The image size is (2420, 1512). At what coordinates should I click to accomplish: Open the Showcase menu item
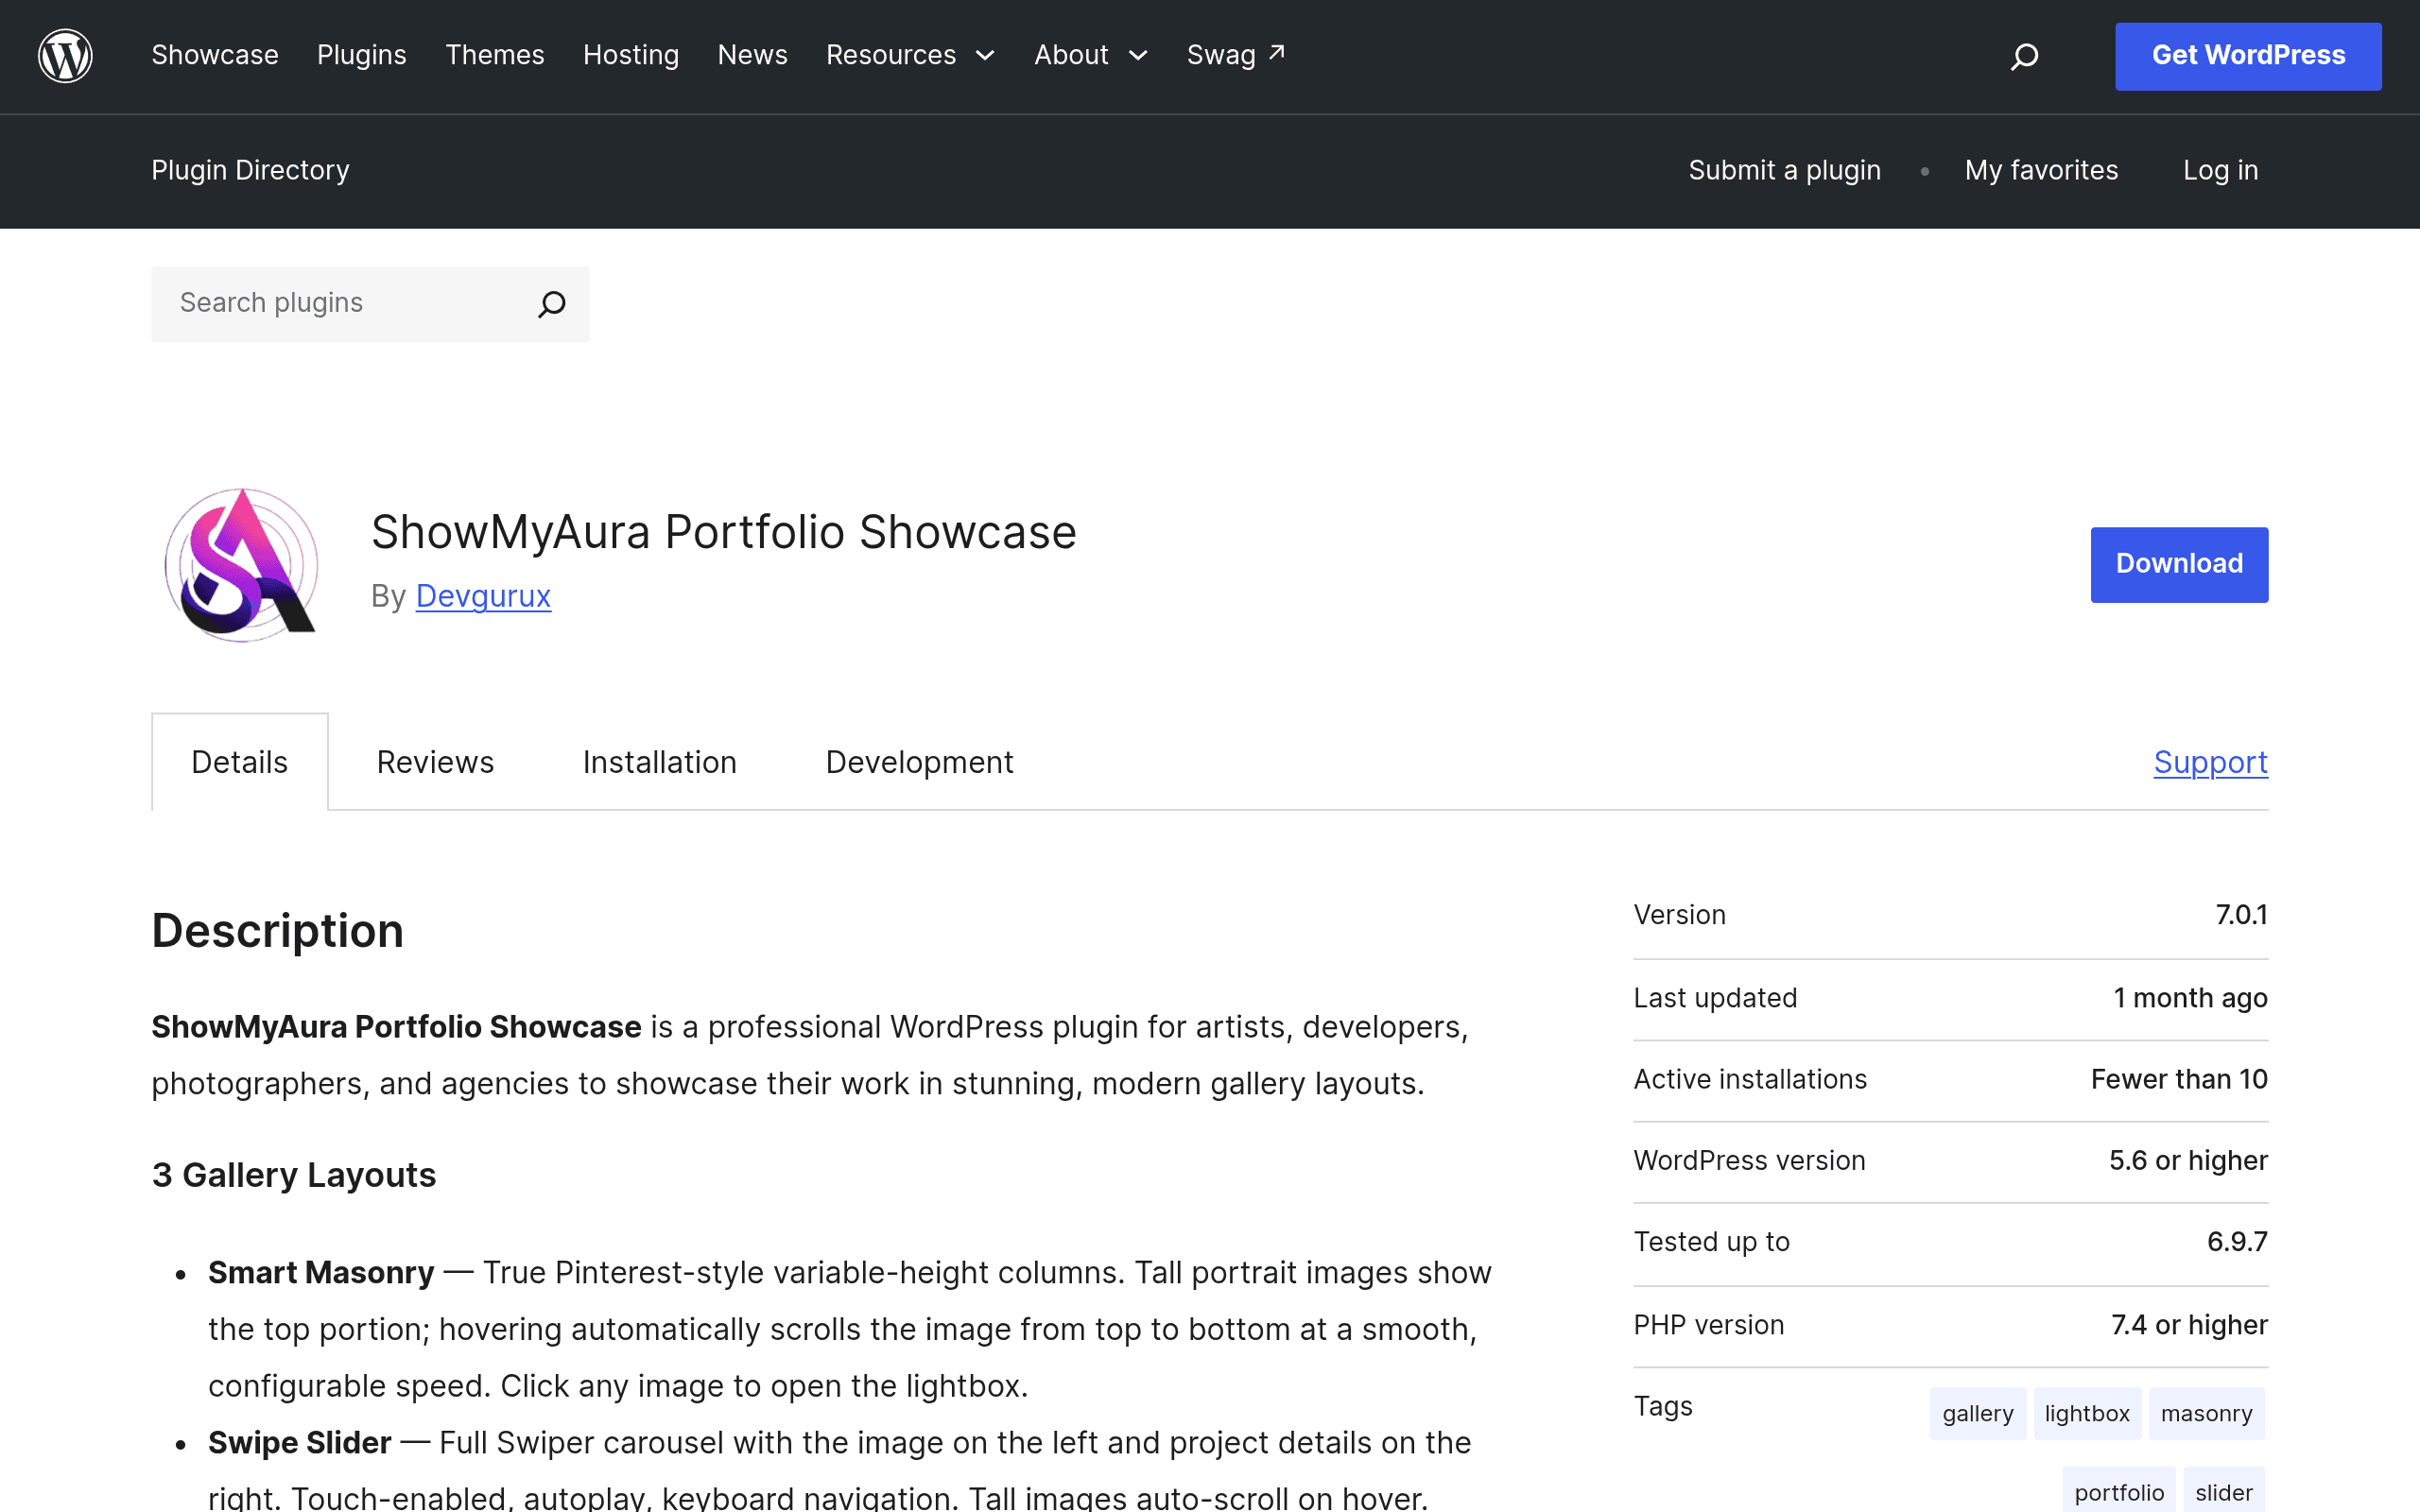click(215, 55)
